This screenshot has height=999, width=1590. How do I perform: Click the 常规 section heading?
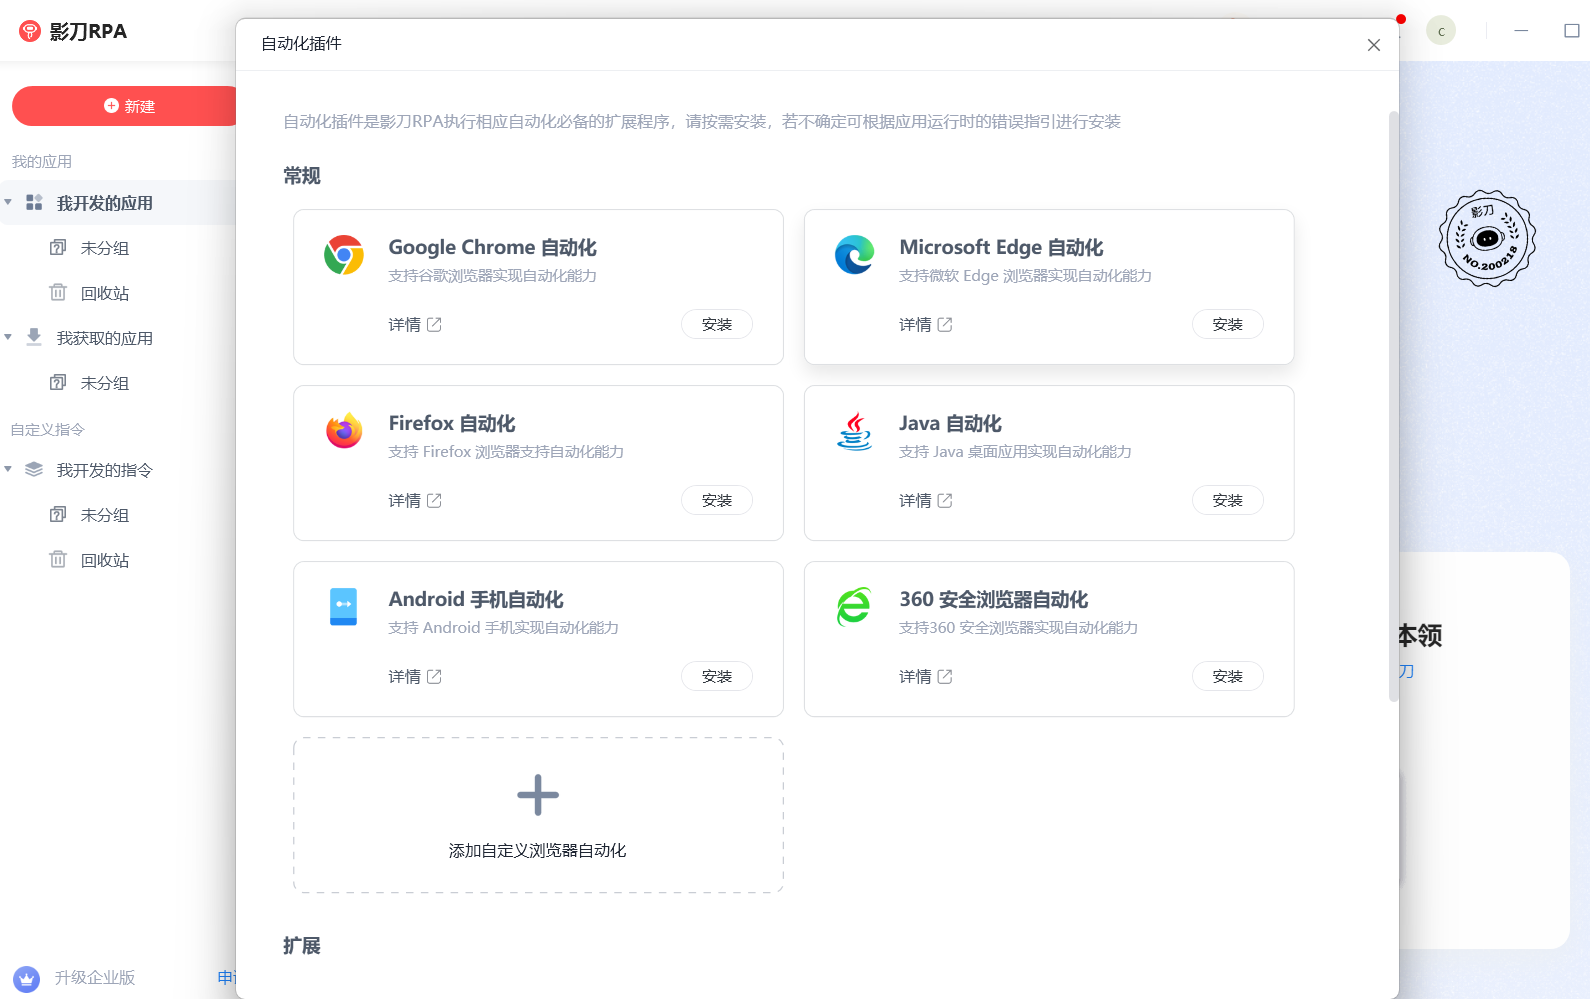pyautogui.click(x=302, y=176)
